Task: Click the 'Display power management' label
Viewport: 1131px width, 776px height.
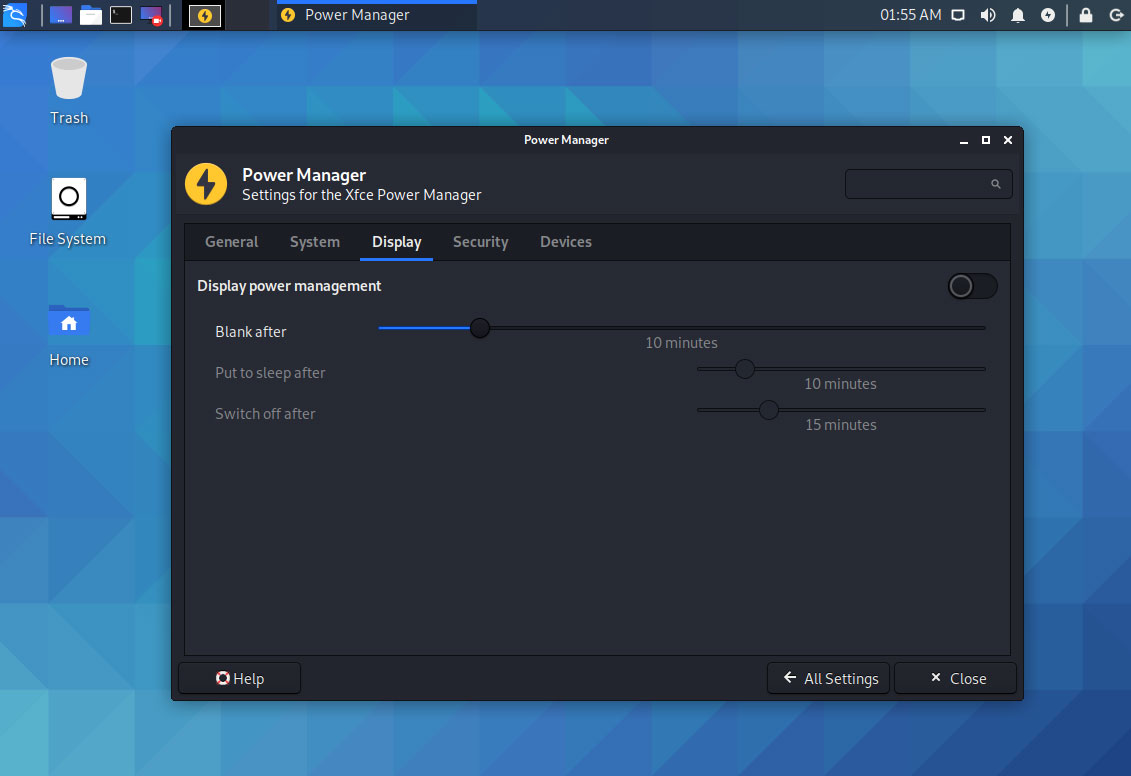Action: coord(289,286)
